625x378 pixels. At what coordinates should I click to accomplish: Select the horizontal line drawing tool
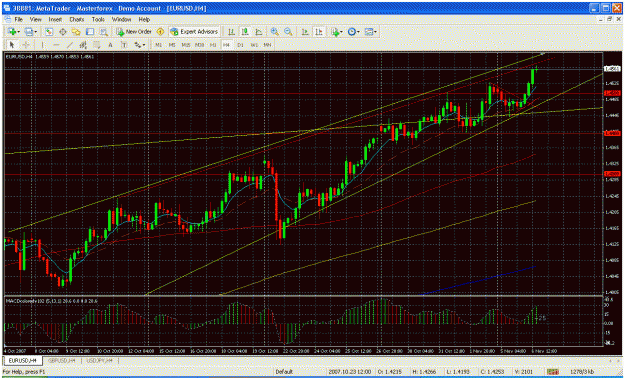pyautogui.click(x=56, y=45)
